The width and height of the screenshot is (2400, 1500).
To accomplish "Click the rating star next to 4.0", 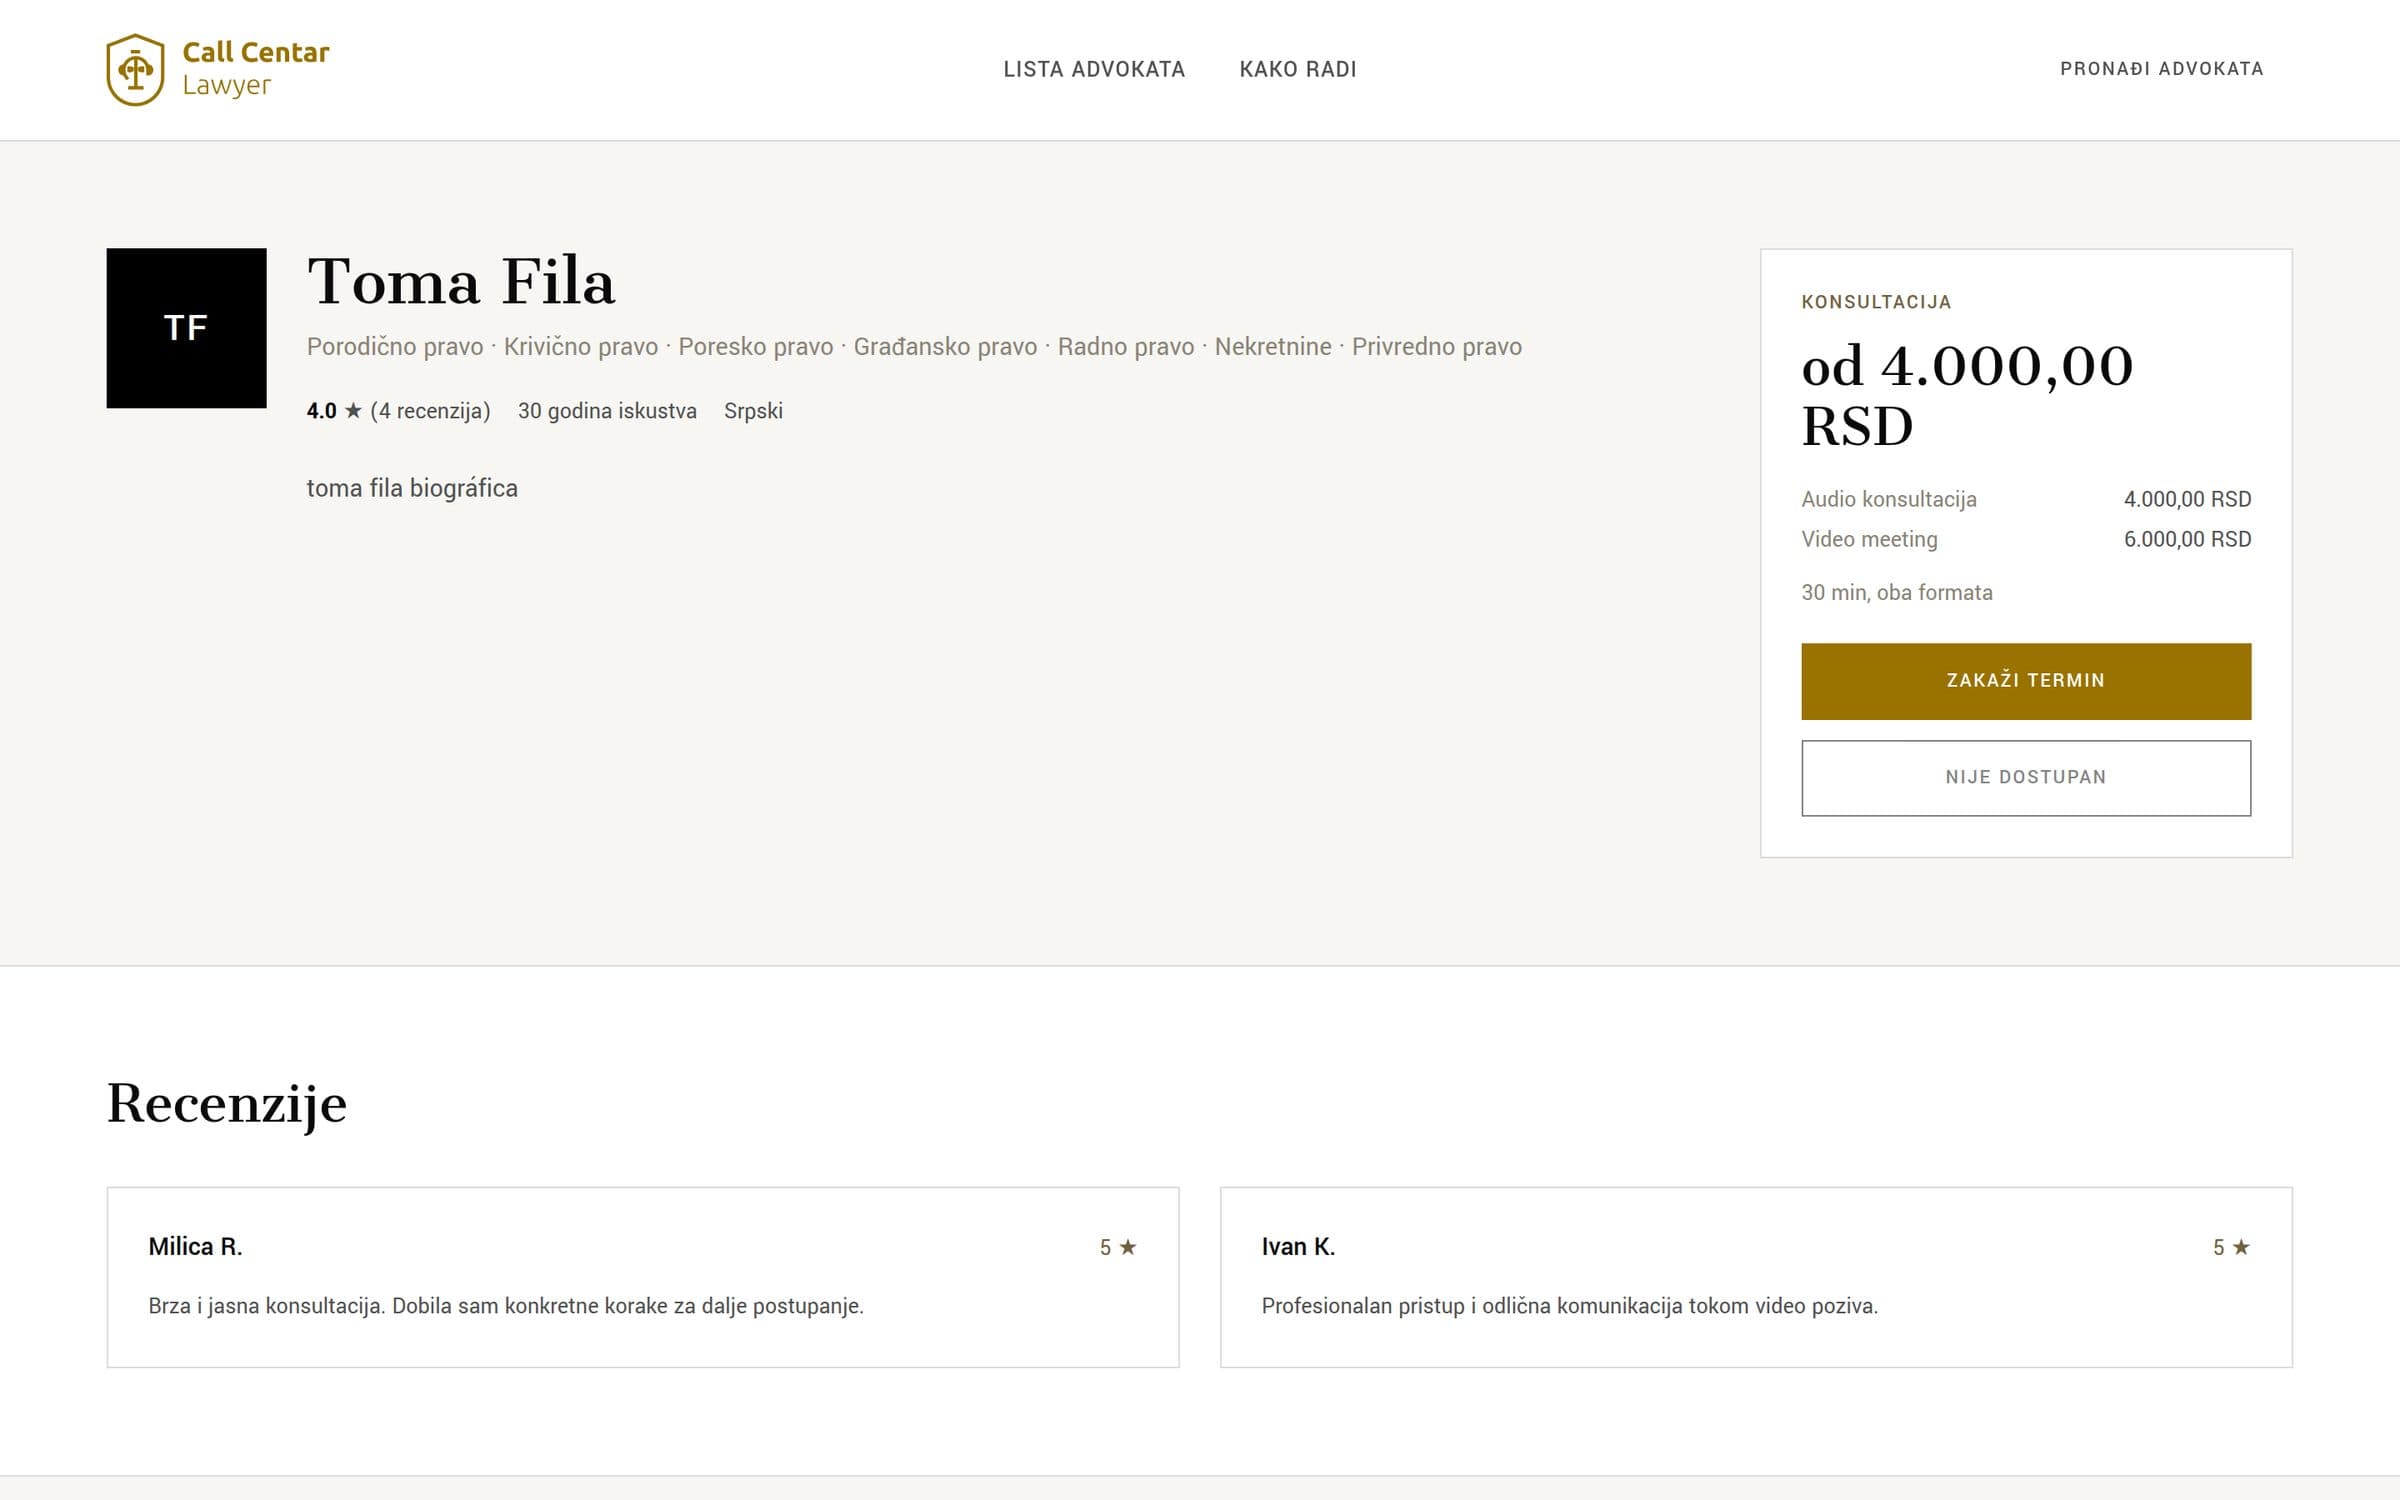I will 353,411.
